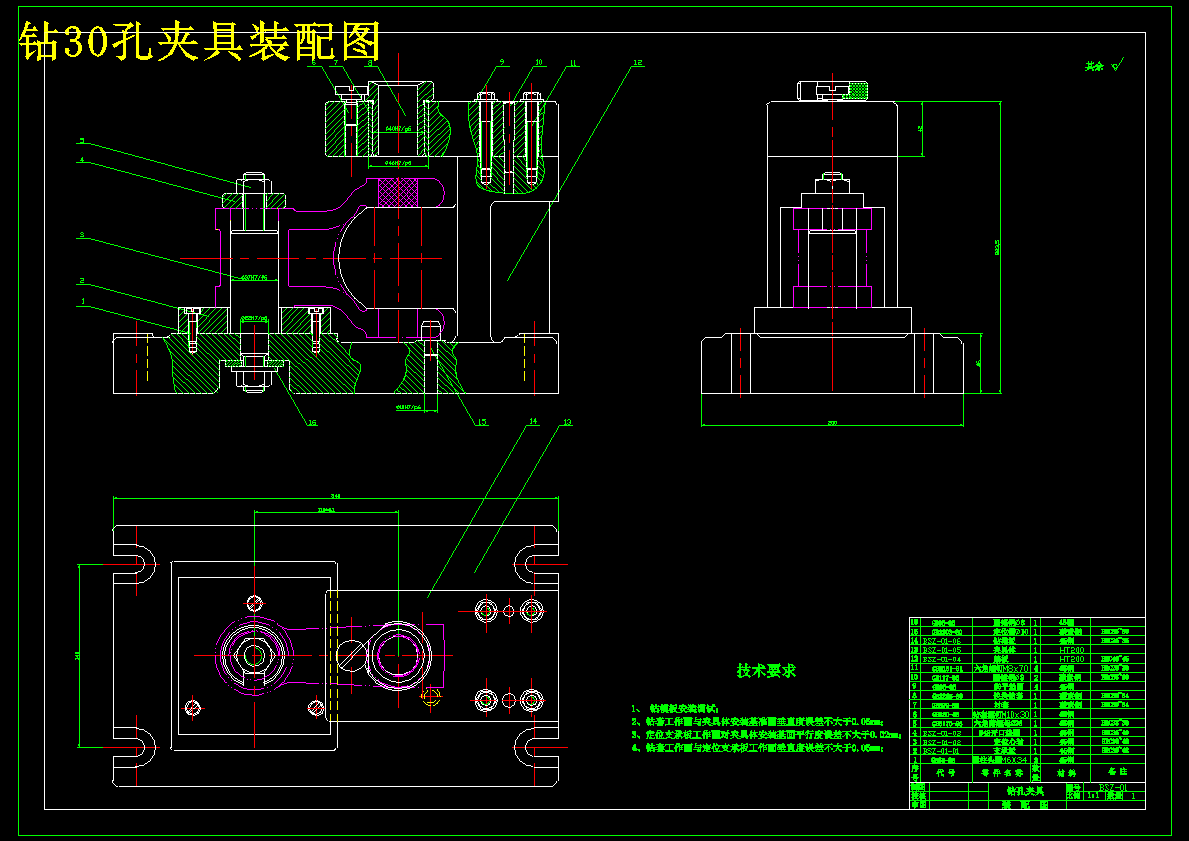Viewport: 1189px width, 841px height.
Task: Click the 其余 surface roughness note
Action: coord(1104,66)
